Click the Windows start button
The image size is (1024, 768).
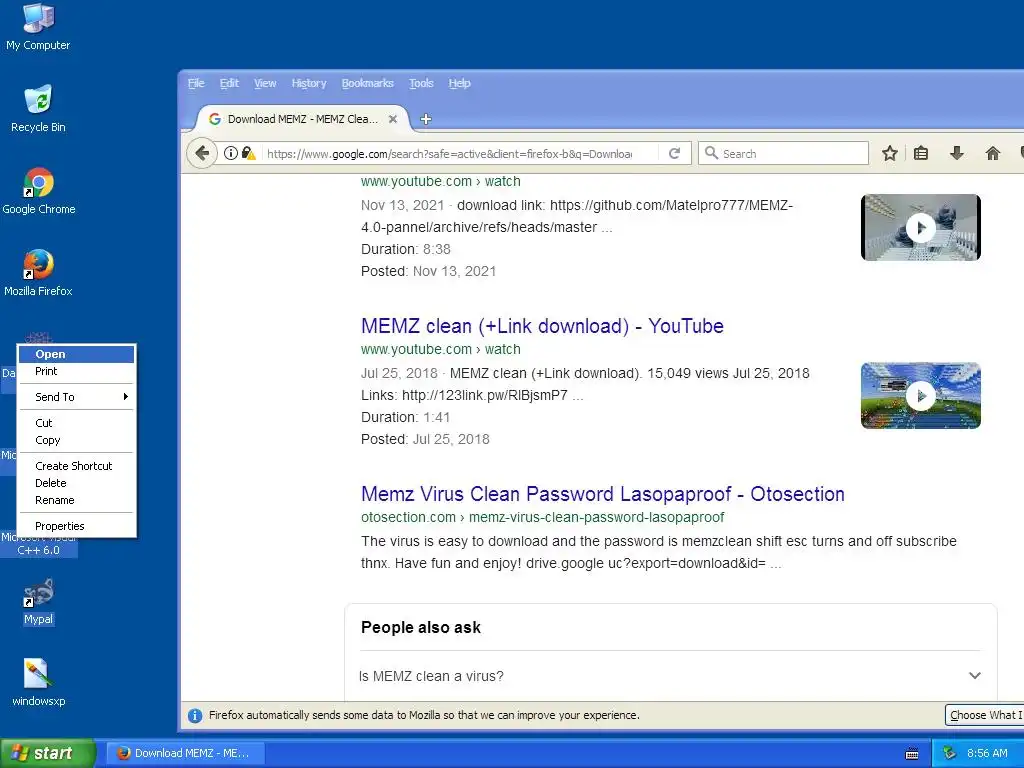coord(48,753)
